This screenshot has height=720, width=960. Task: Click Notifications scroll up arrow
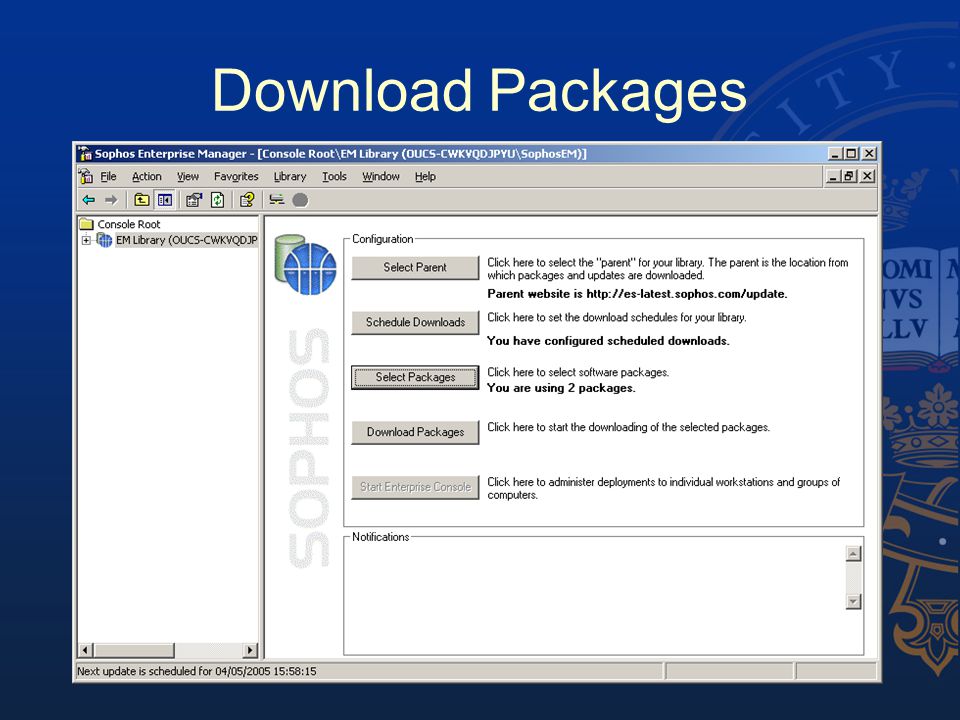[x=853, y=553]
